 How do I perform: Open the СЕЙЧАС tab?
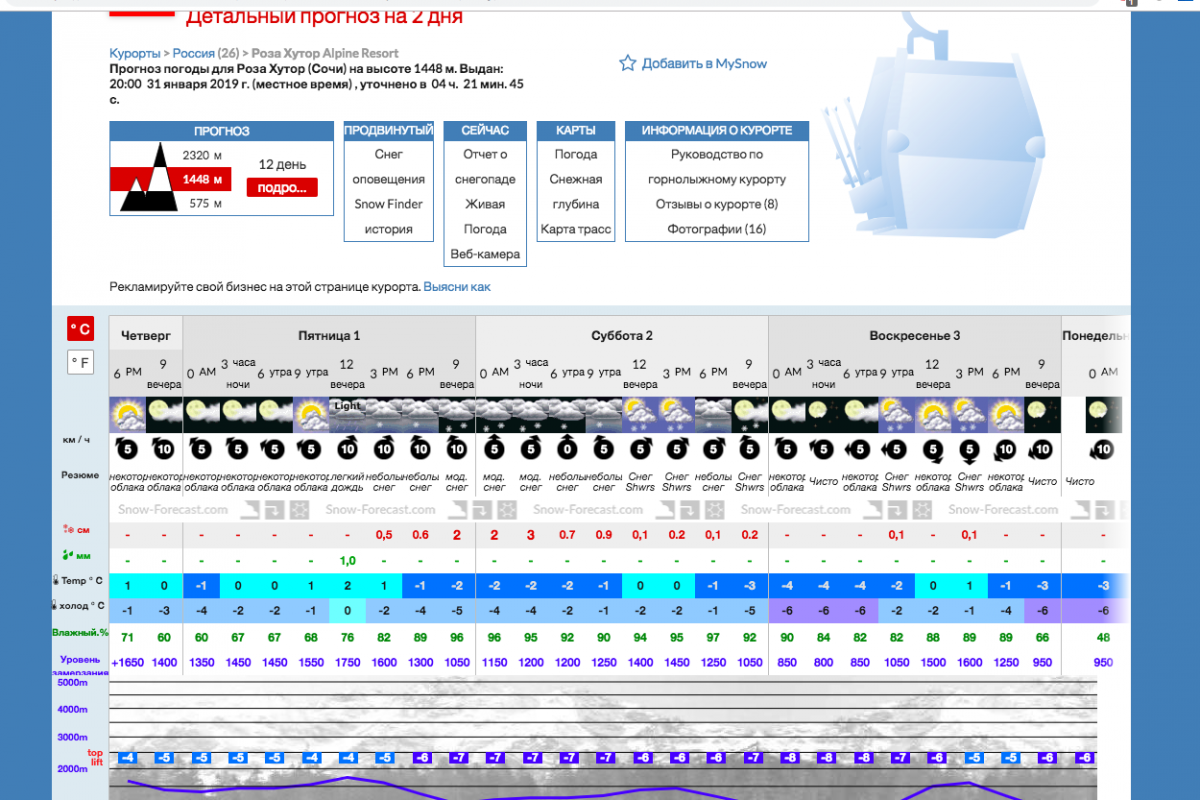485,131
